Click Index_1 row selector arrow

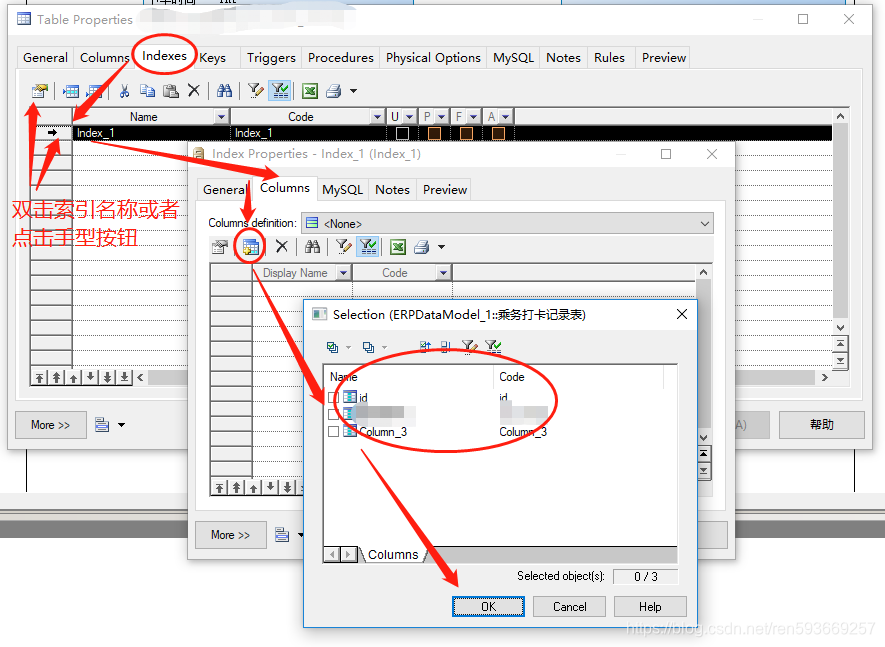tap(51, 133)
